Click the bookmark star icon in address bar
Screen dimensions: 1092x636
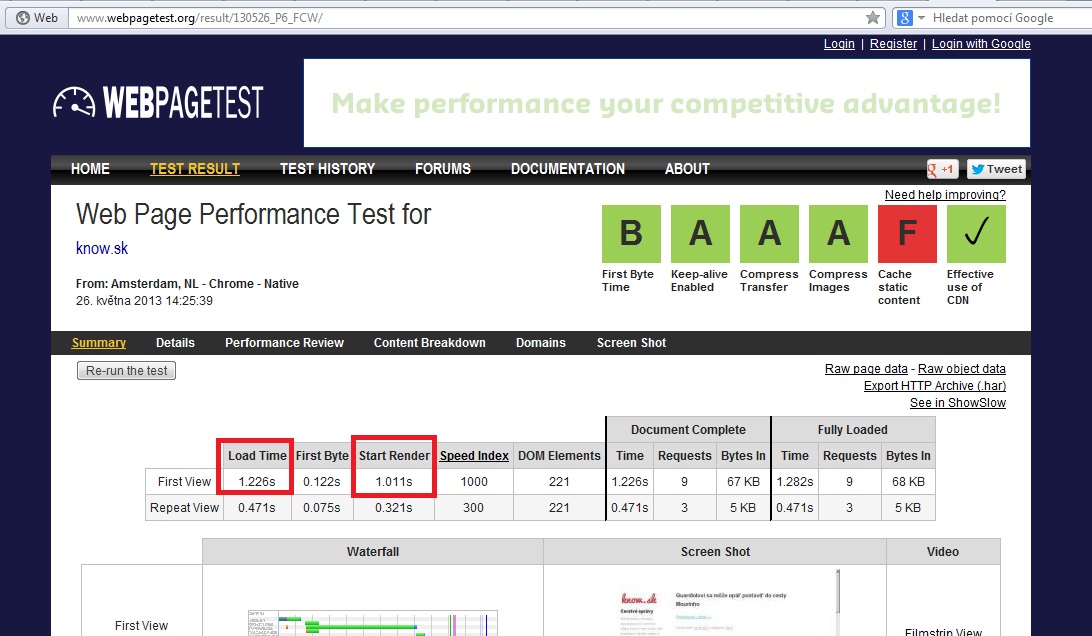(x=873, y=17)
